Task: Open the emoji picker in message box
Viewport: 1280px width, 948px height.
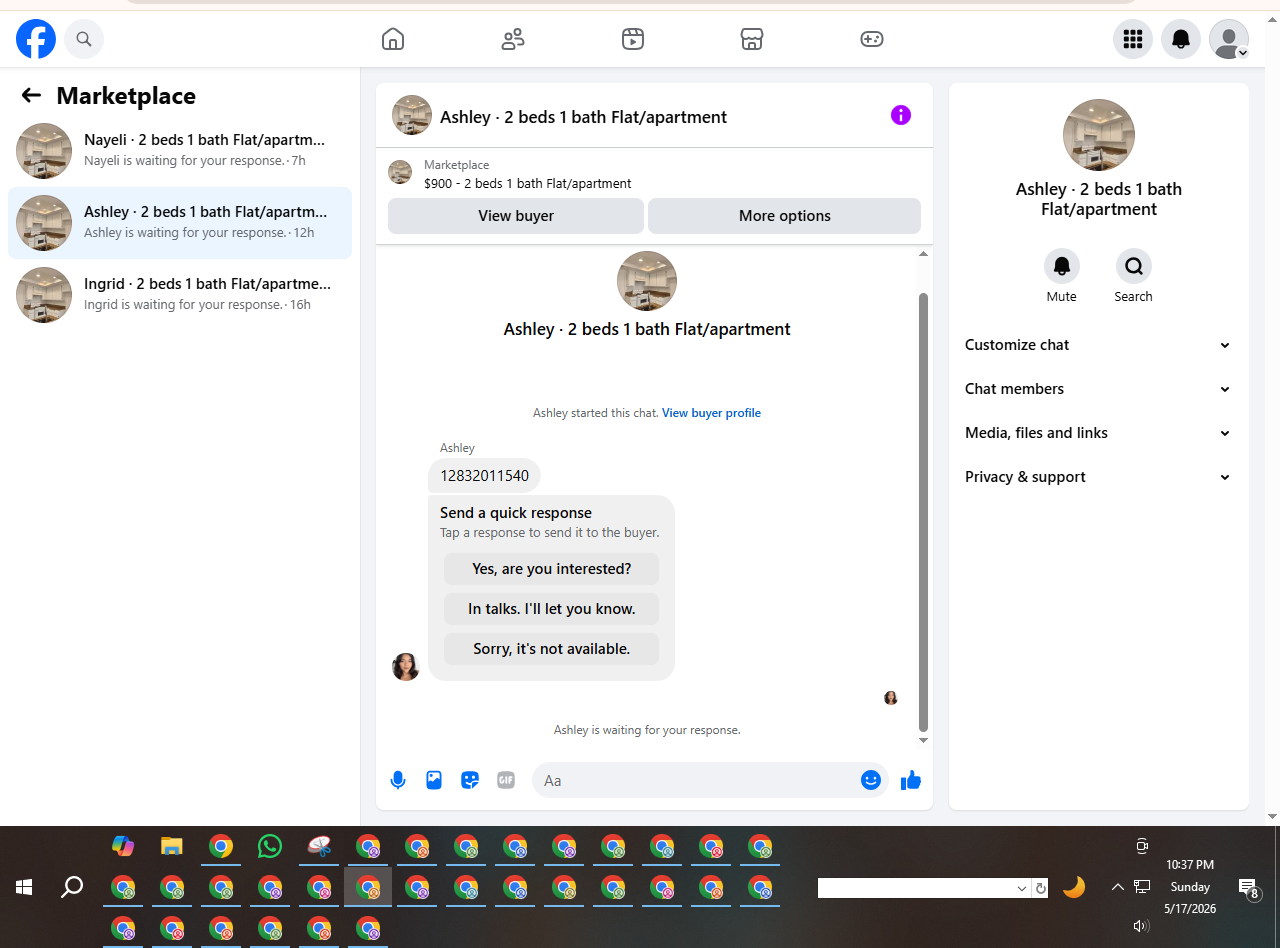Action: (x=871, y=780)
